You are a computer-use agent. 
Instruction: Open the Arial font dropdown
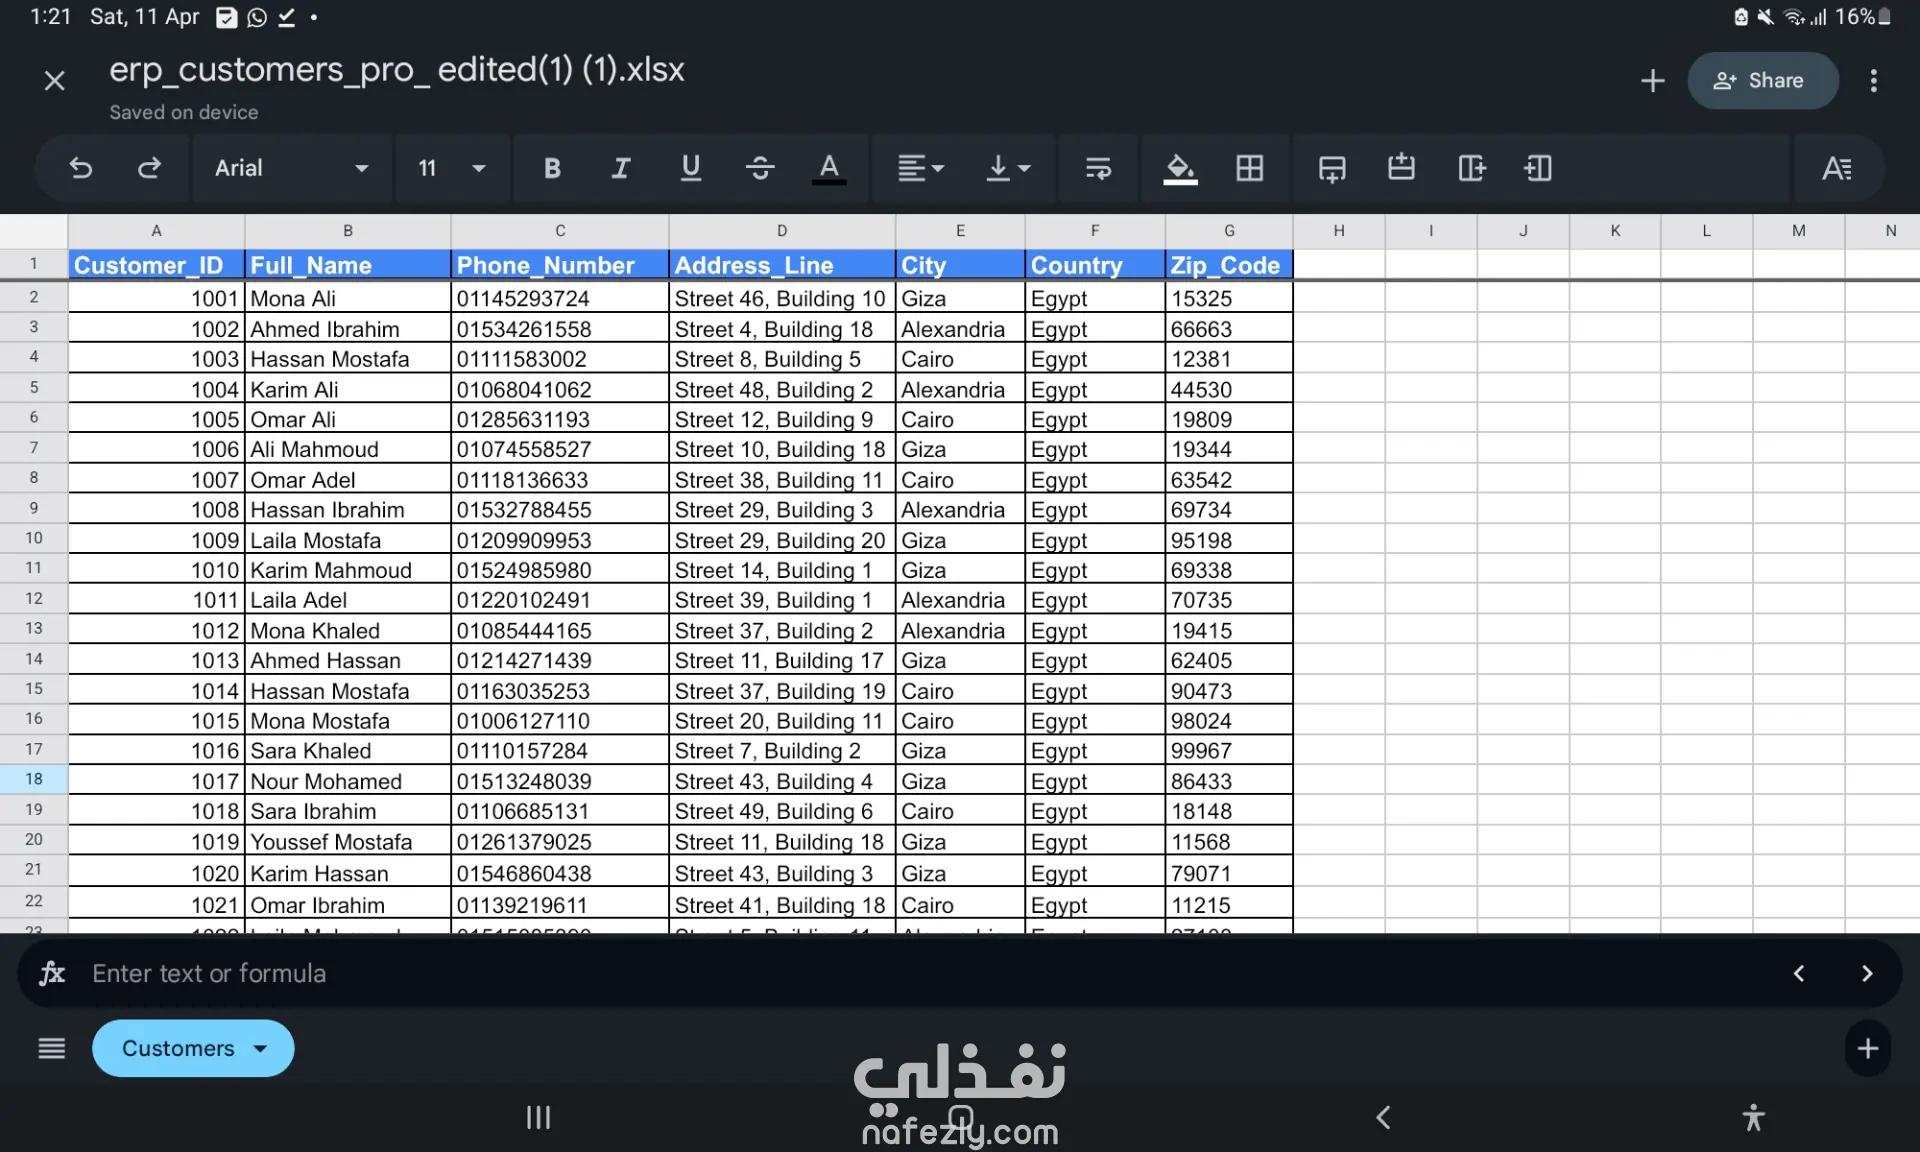point(290,168)
